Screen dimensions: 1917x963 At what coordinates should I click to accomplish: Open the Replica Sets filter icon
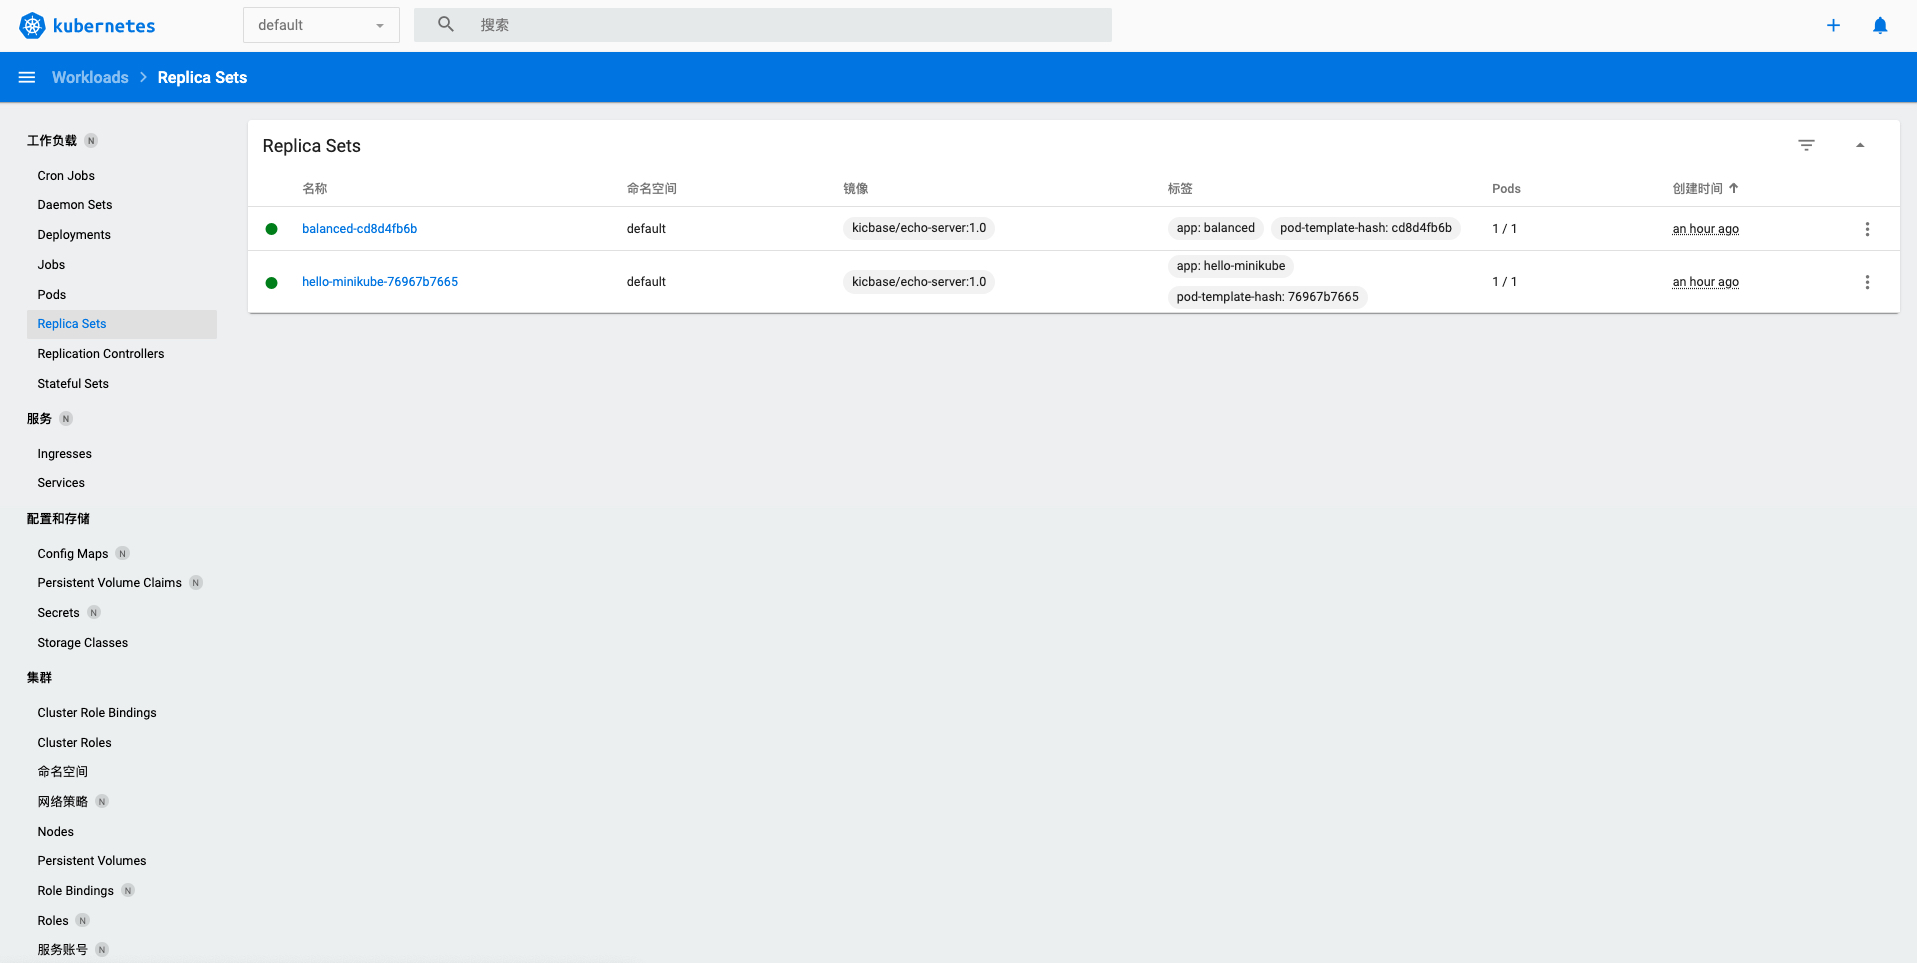point(1806,145)
